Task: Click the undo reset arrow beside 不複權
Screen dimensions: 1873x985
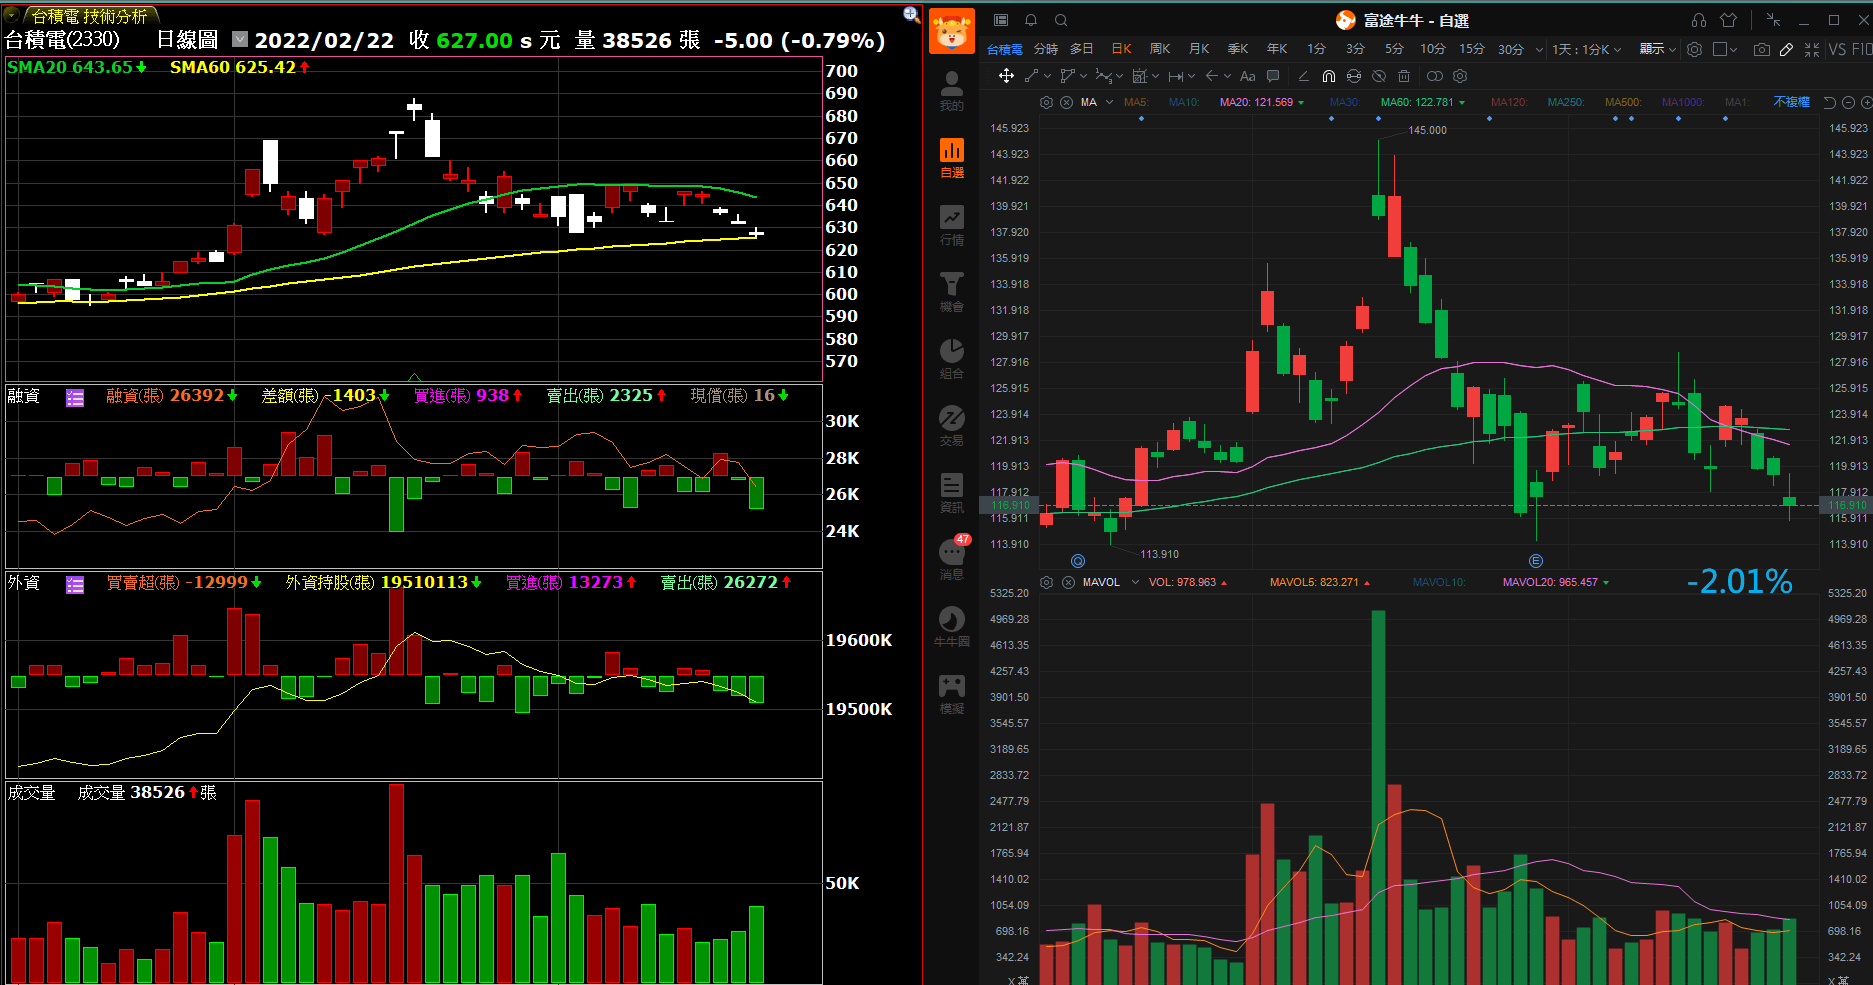Action: click(x=1829, y=102)
